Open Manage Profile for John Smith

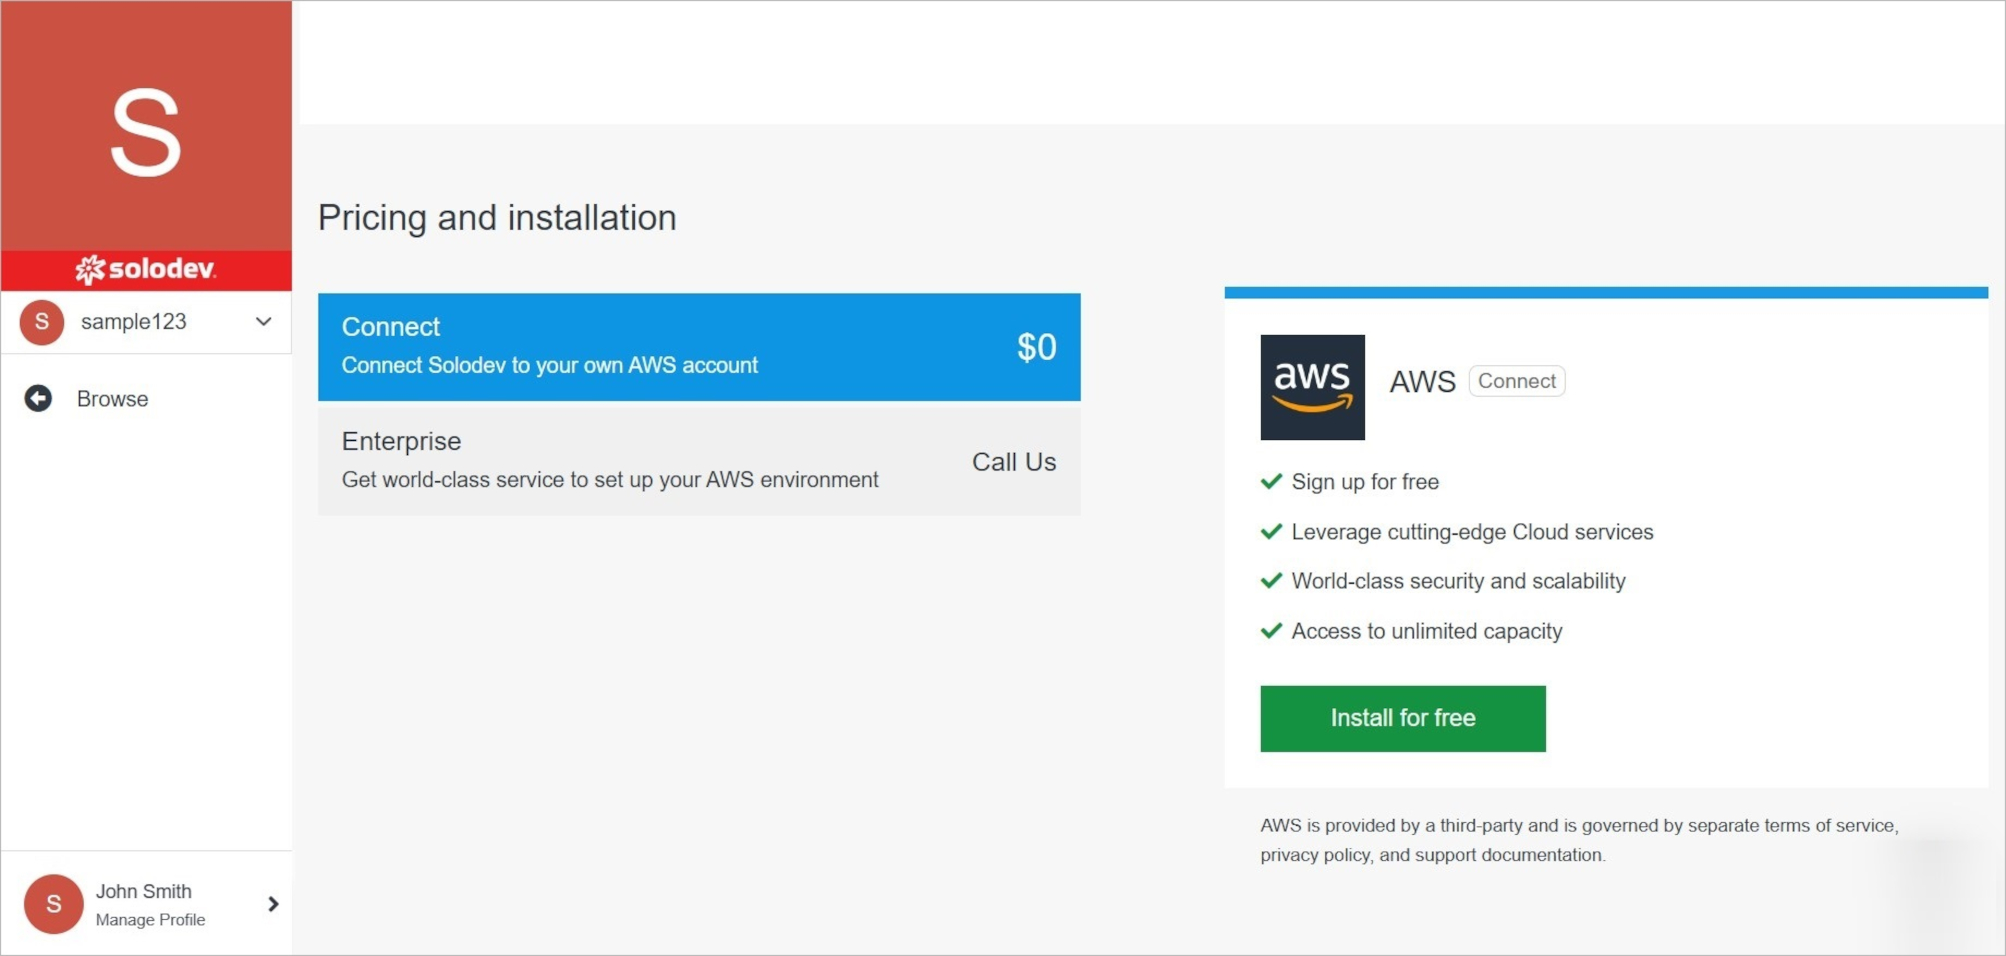(150, 920)
